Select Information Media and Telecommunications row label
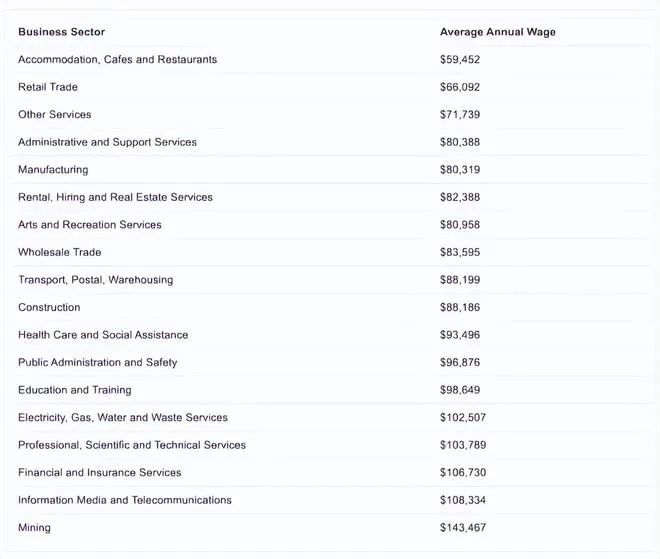 tap(124, 500)
